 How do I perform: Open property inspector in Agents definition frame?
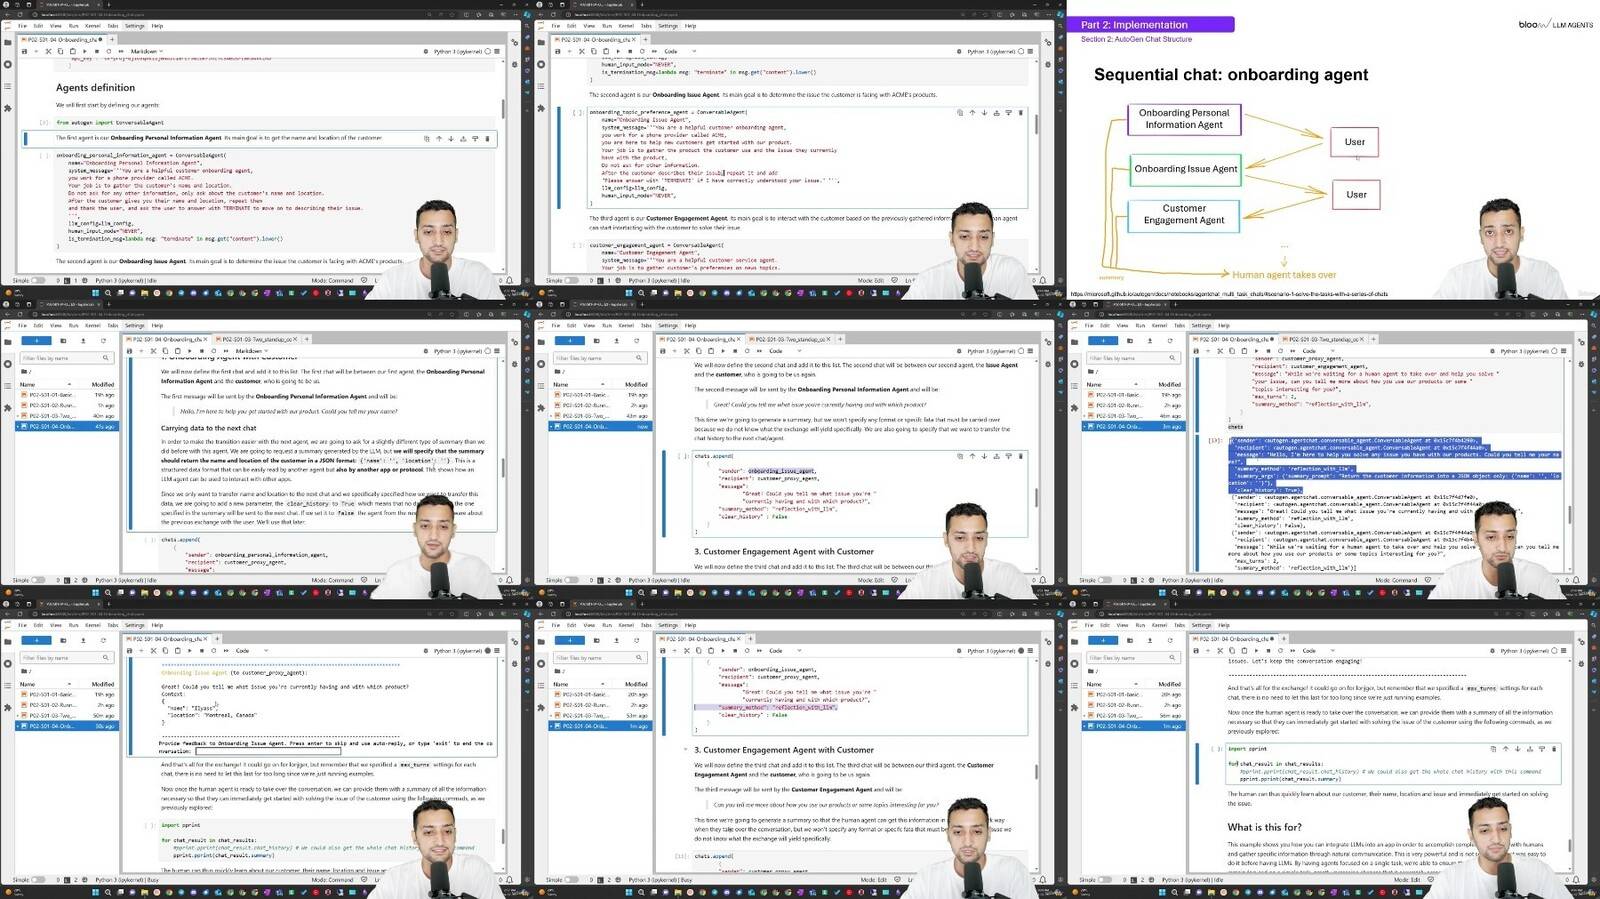click(x=515, y=42)
